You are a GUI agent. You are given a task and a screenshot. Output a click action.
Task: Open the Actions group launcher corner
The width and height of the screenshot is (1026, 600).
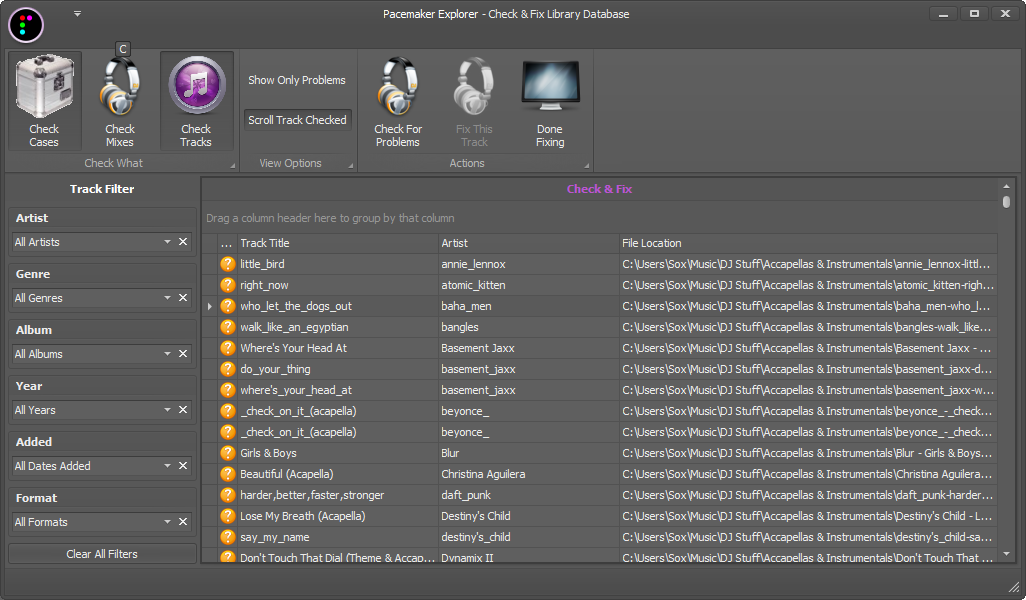pyautogui.click(x=586, y=166)
